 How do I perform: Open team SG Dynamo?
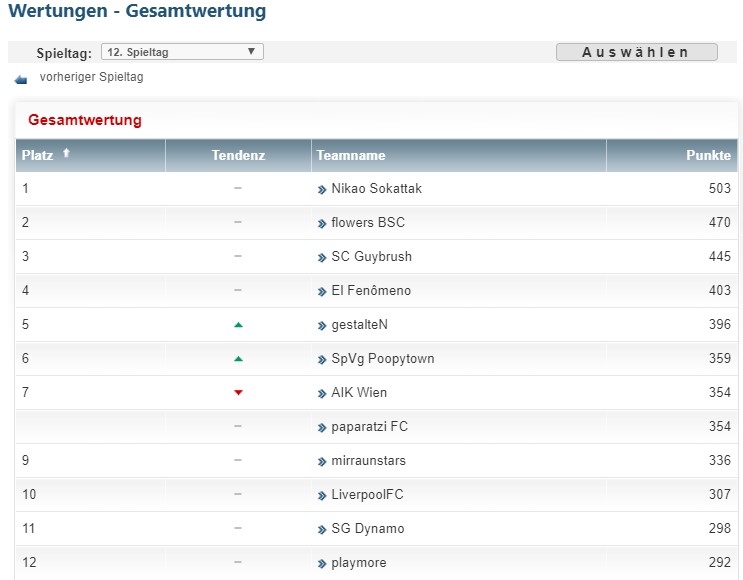367,529
